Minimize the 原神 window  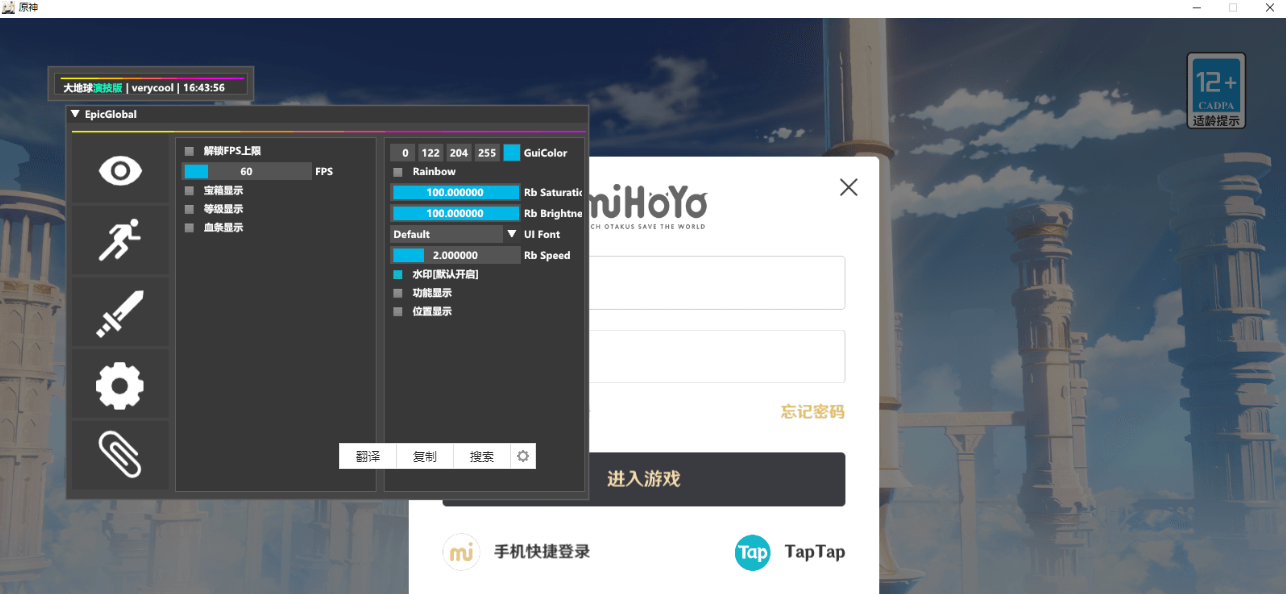(x=1198, y=7)
